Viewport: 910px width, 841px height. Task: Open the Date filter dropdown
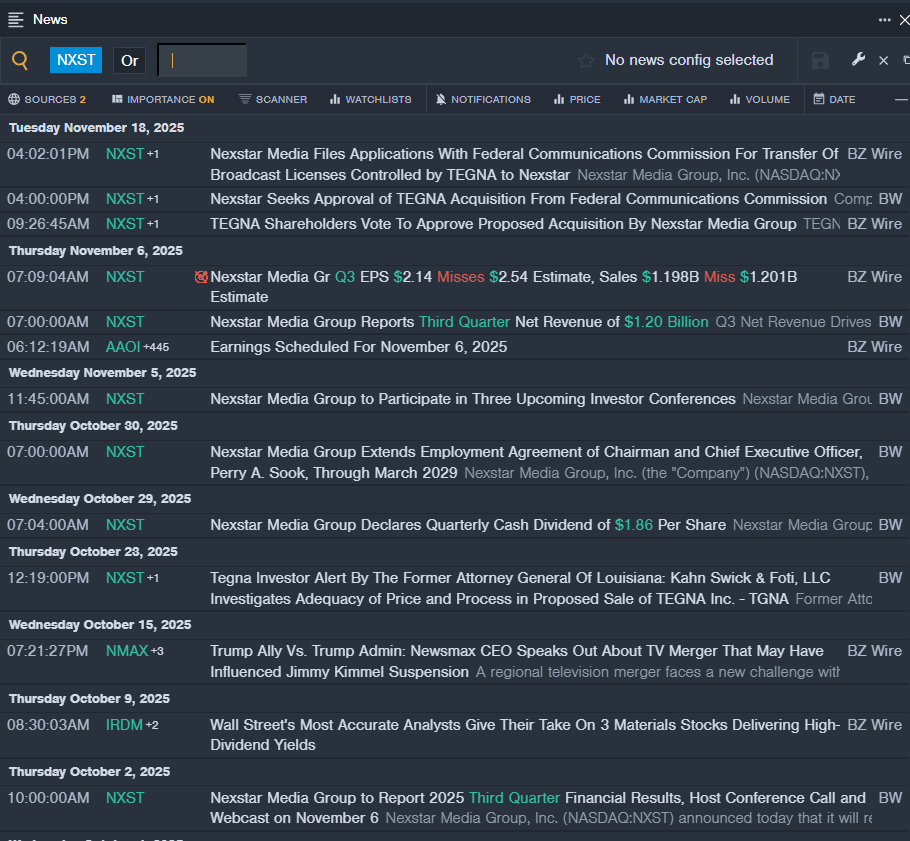coord(834,99)
